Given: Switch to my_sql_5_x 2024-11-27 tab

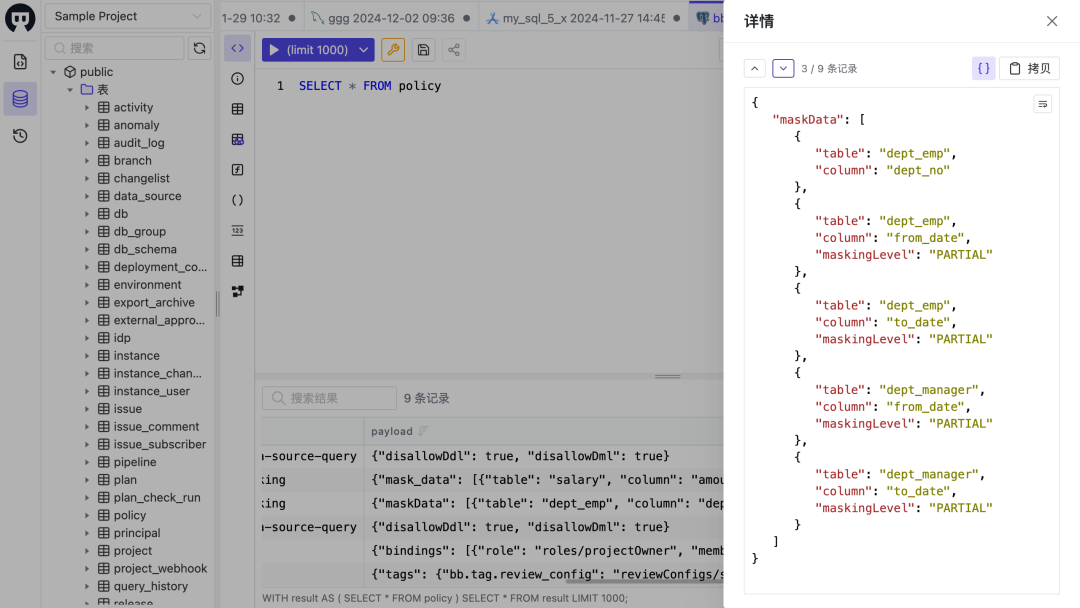Looking at the screenshot, I should 583,18.
